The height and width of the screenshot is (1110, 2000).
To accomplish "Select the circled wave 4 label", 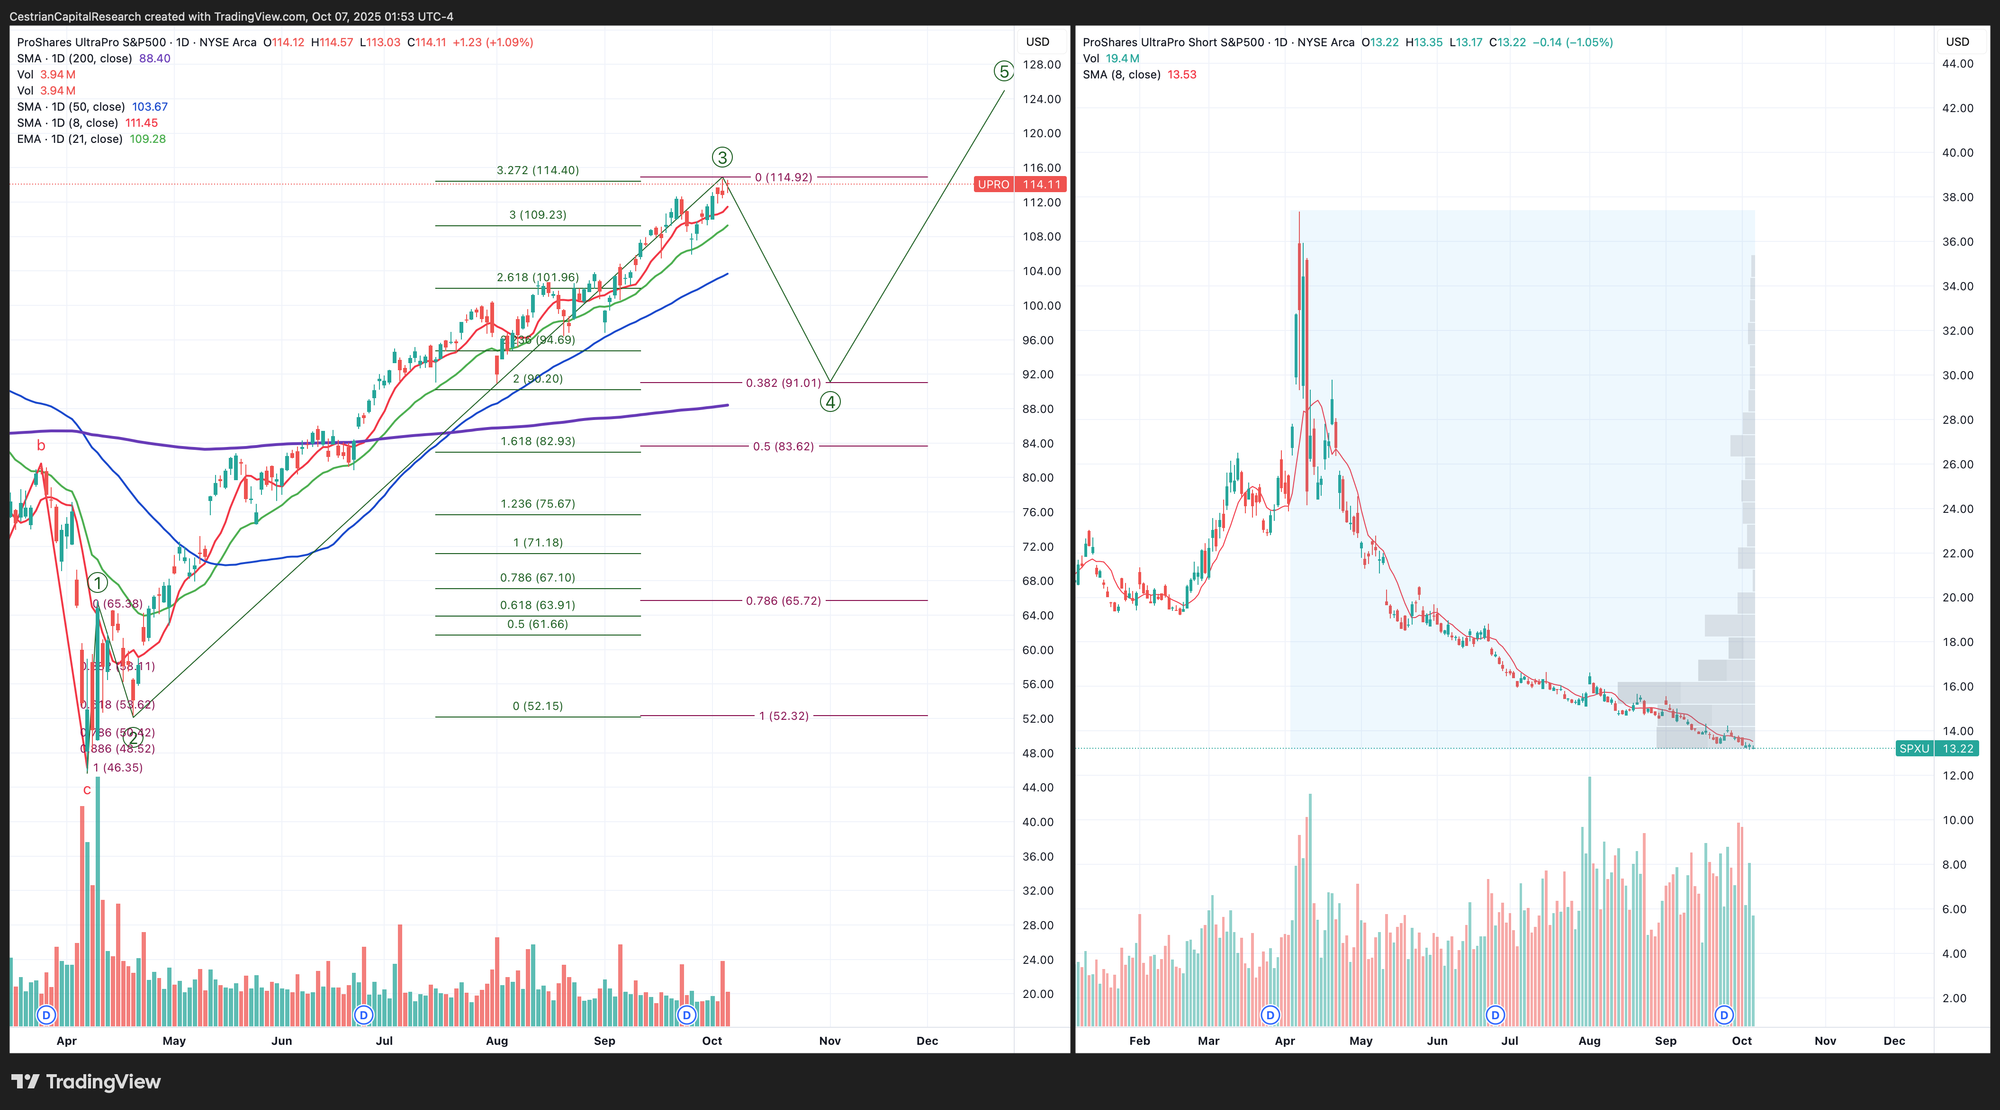I will pos(830,402).
